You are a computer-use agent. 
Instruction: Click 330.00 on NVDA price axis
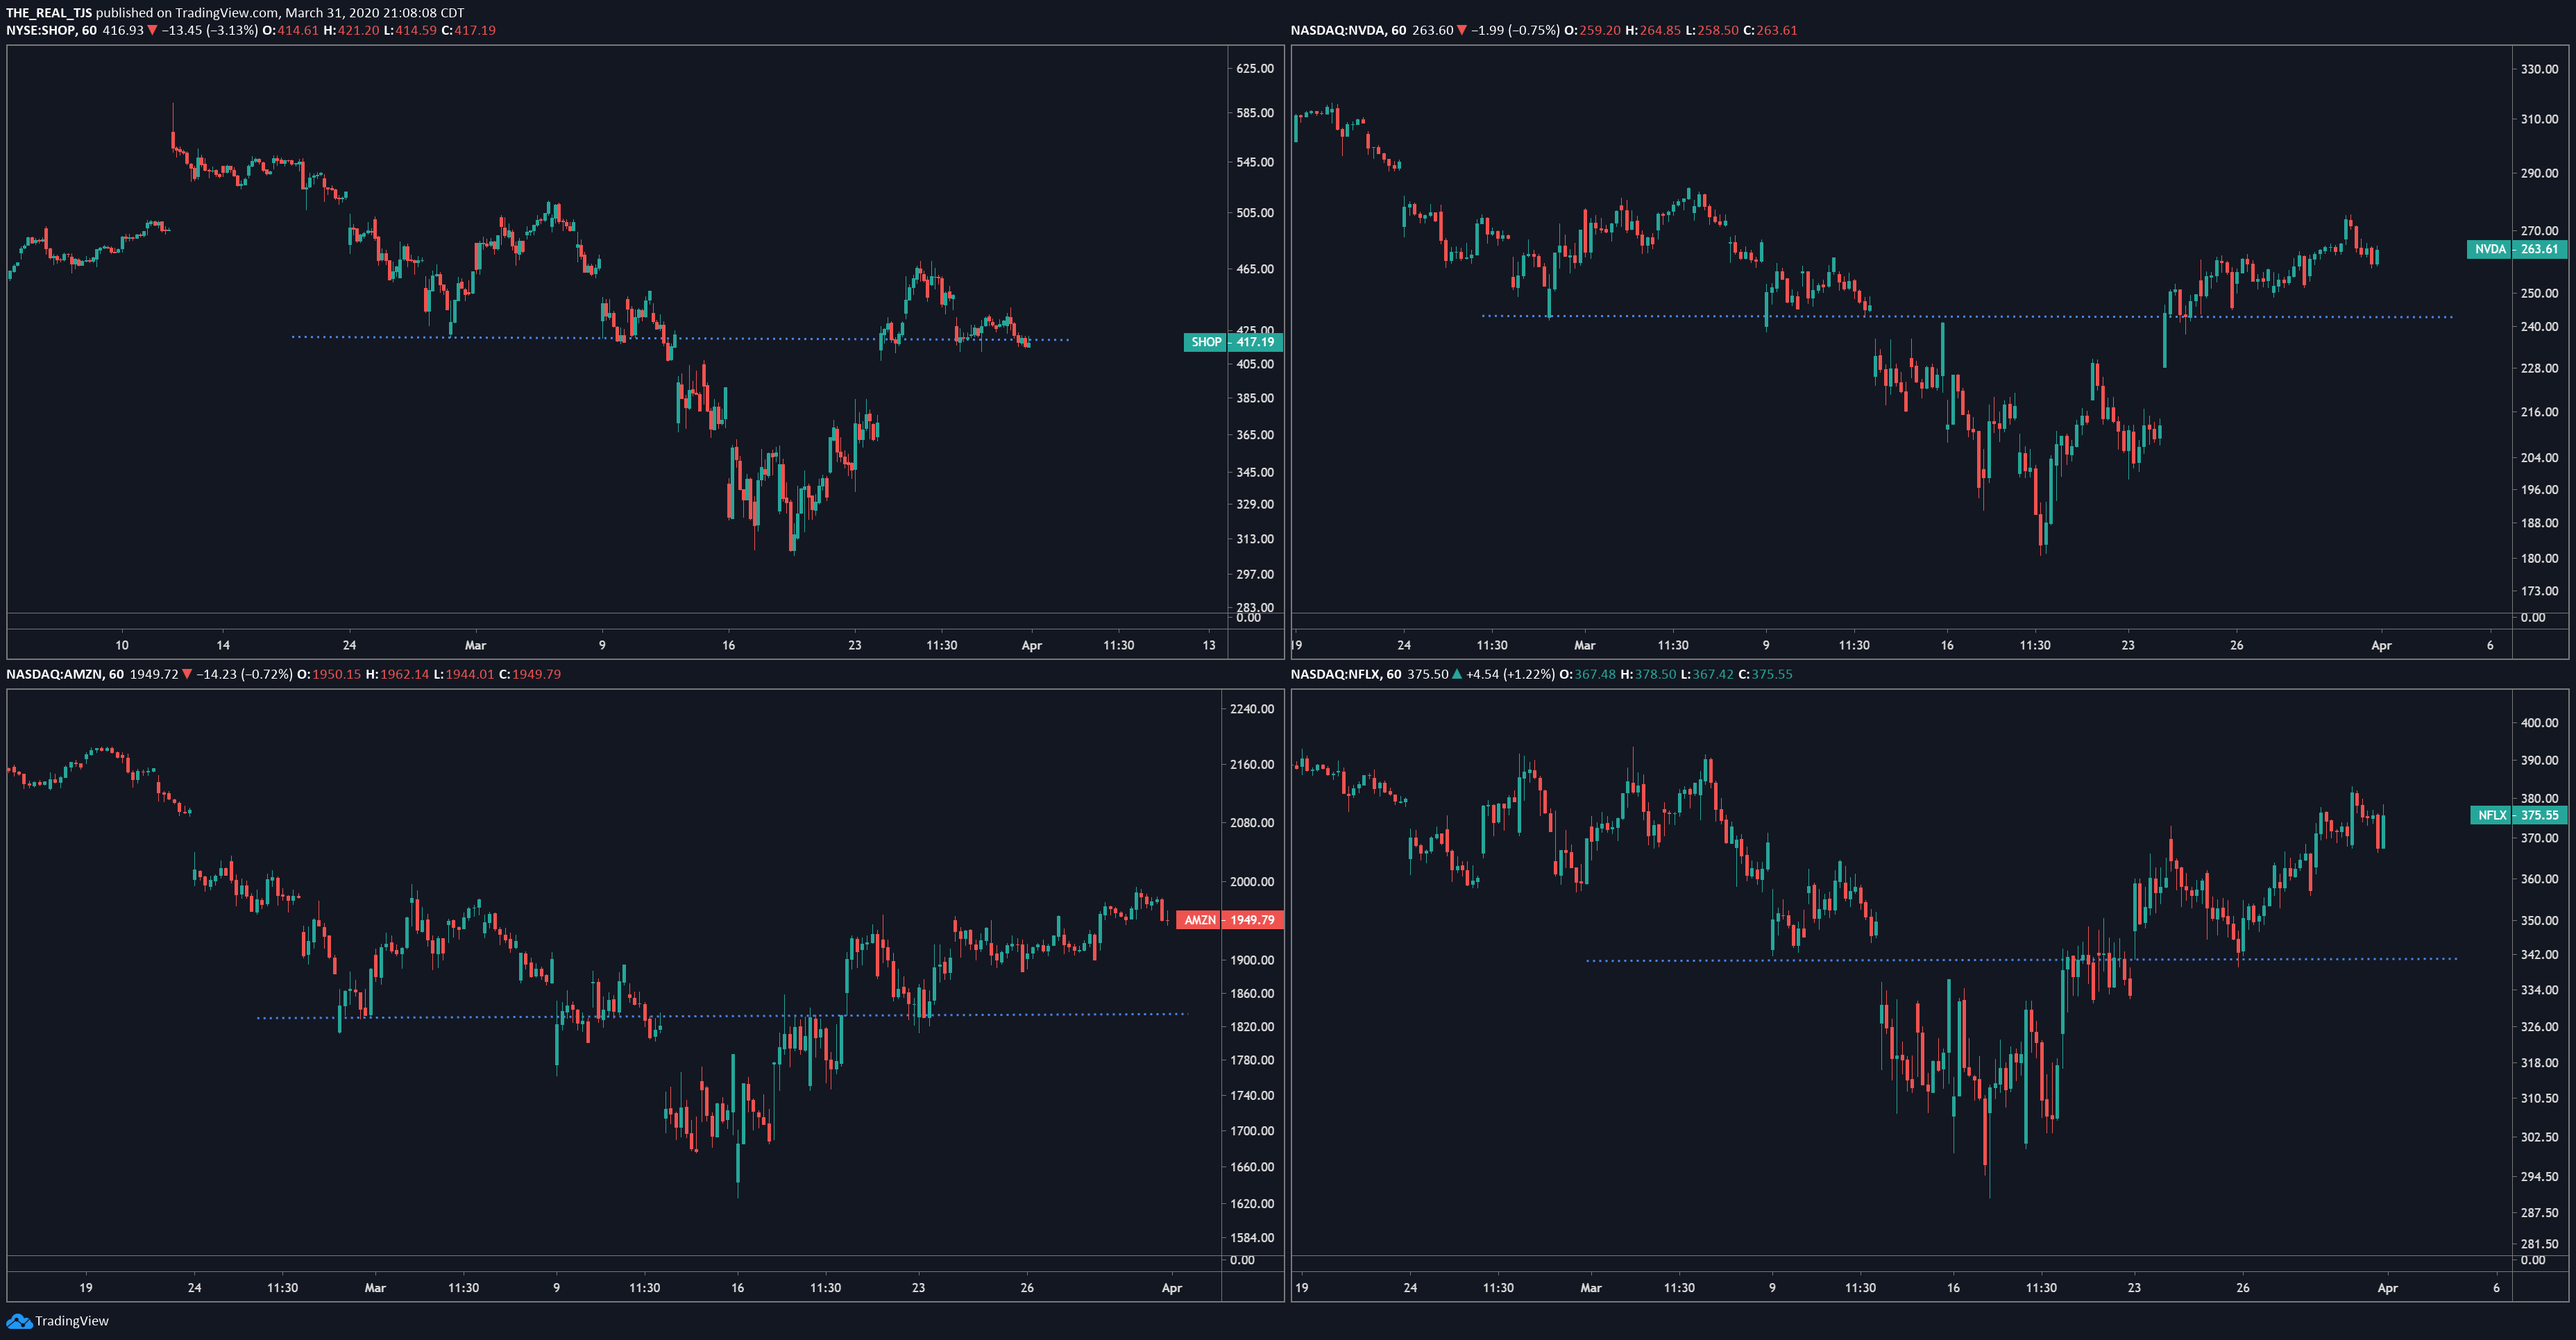point(2539,70)
